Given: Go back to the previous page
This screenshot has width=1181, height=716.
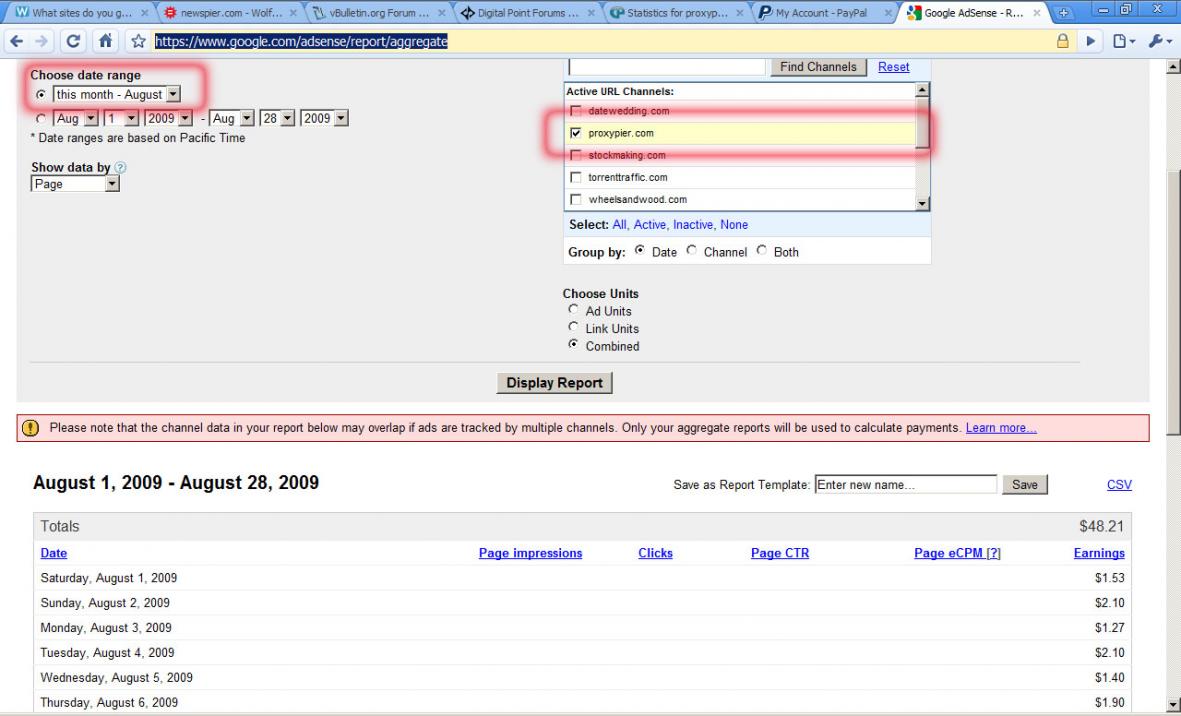Looking at the screenshot, I should [x=17, y=41].
